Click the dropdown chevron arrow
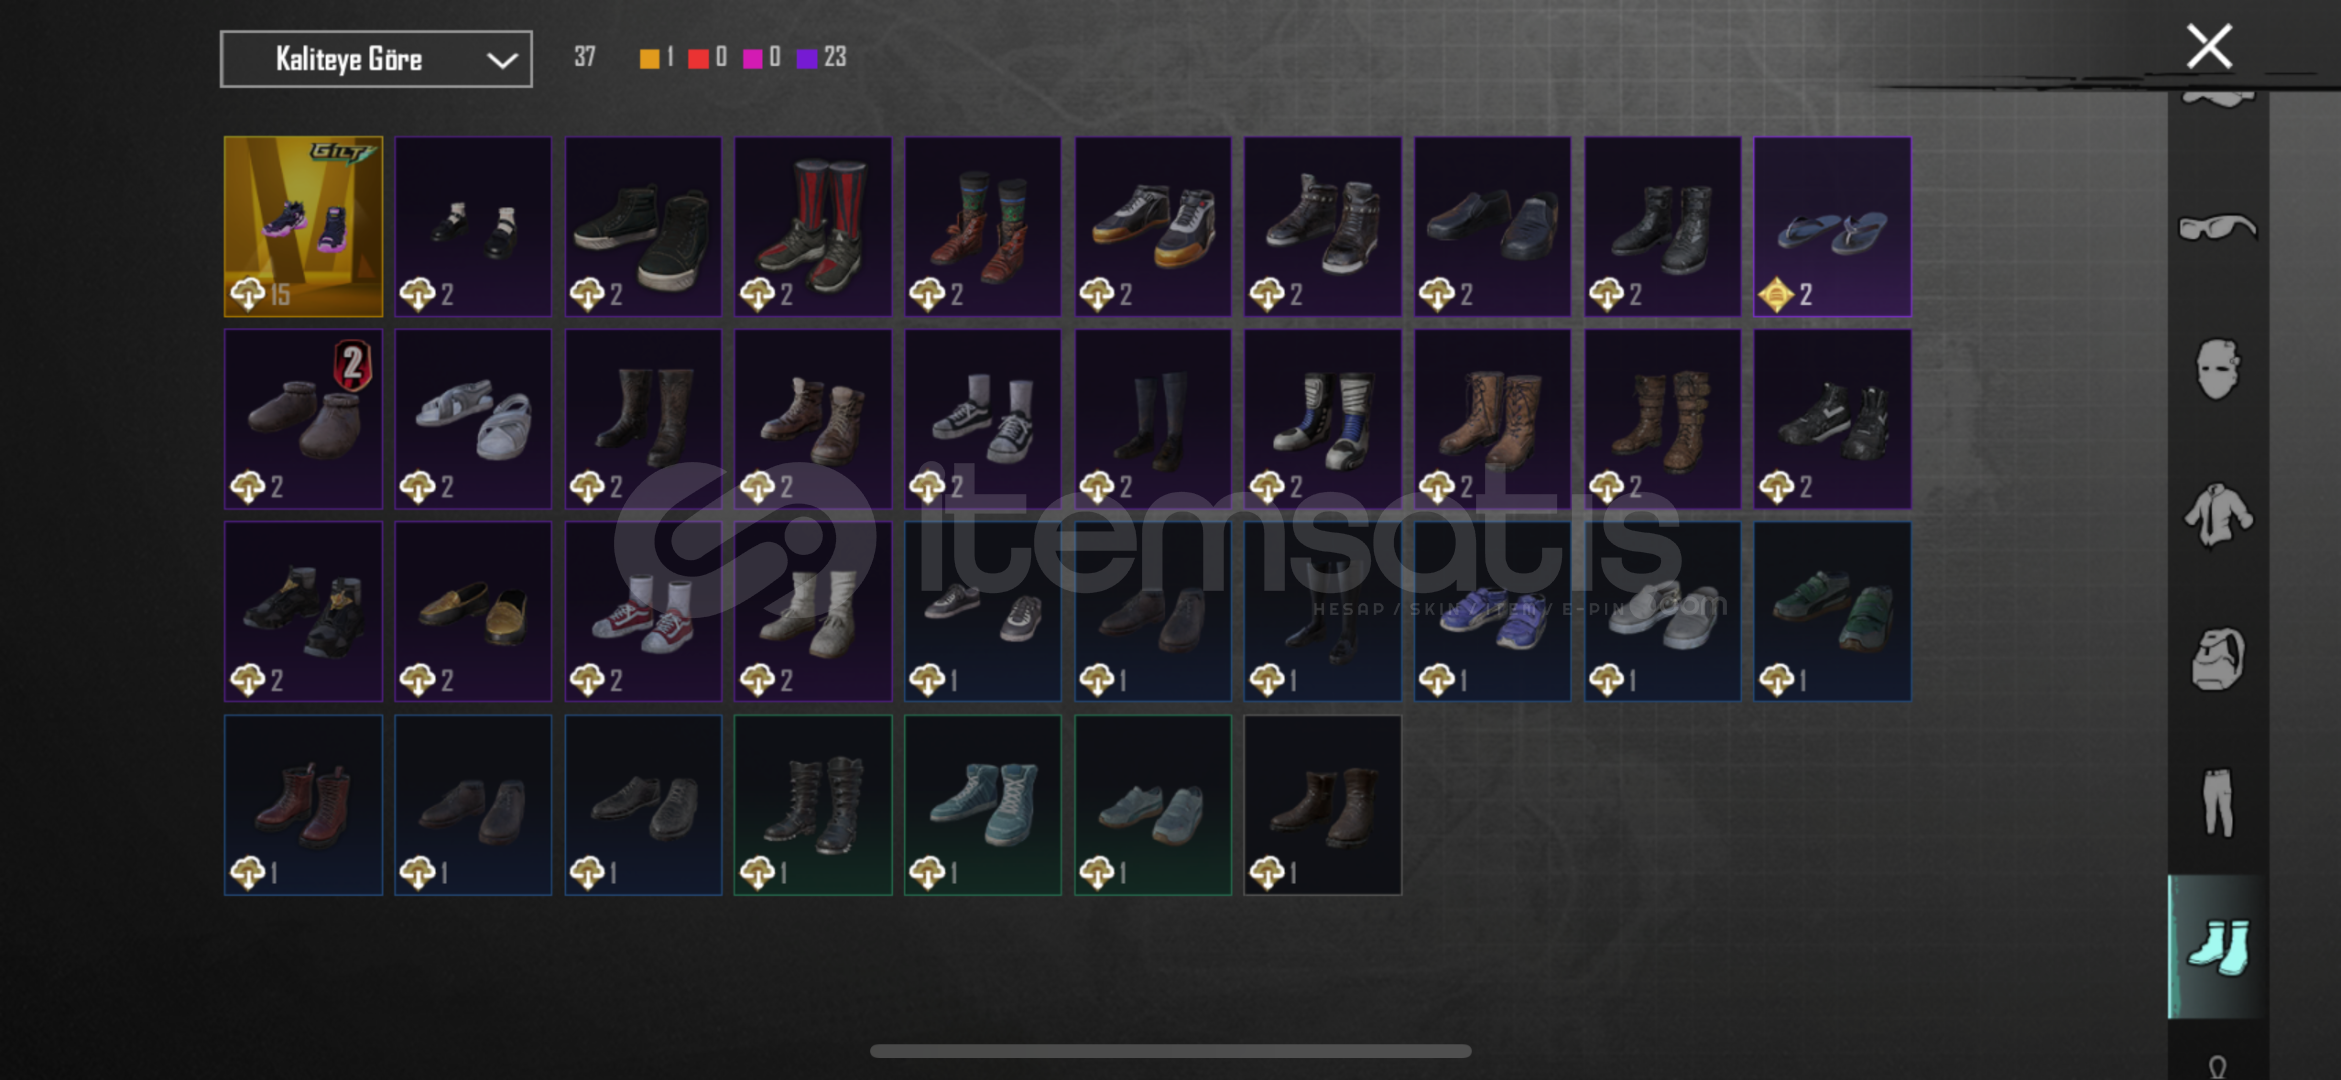 [x=502, y=60]
